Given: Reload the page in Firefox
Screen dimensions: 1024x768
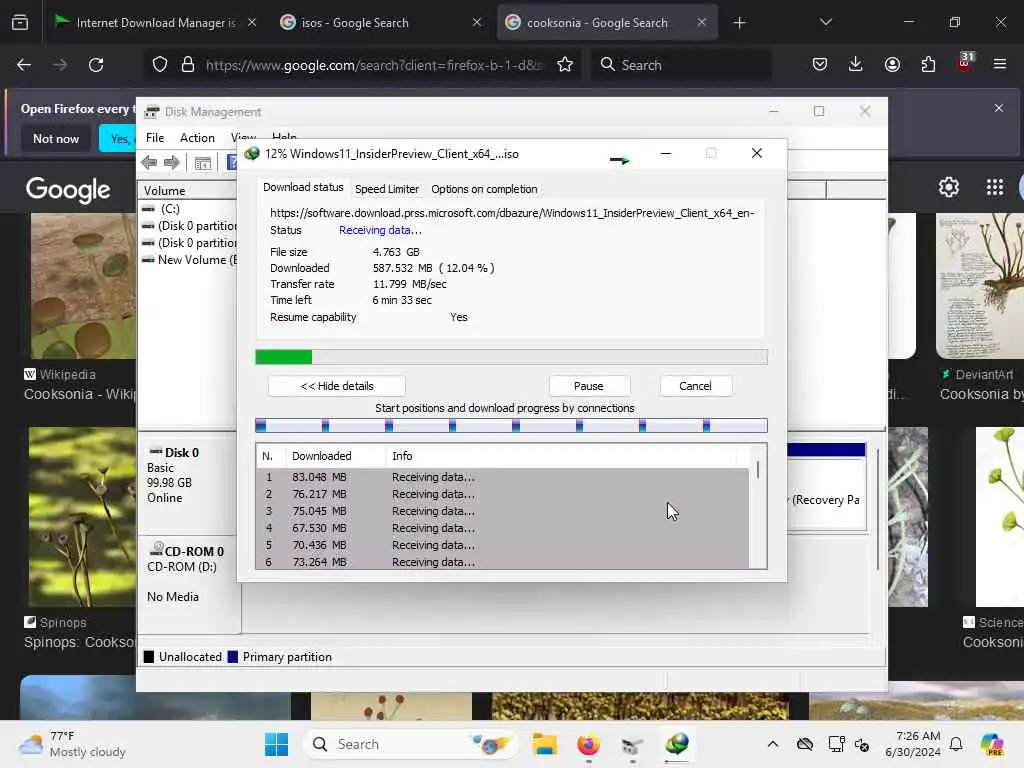Looking at the screenshot, I should pyautogui.click(x=96, y=65).
